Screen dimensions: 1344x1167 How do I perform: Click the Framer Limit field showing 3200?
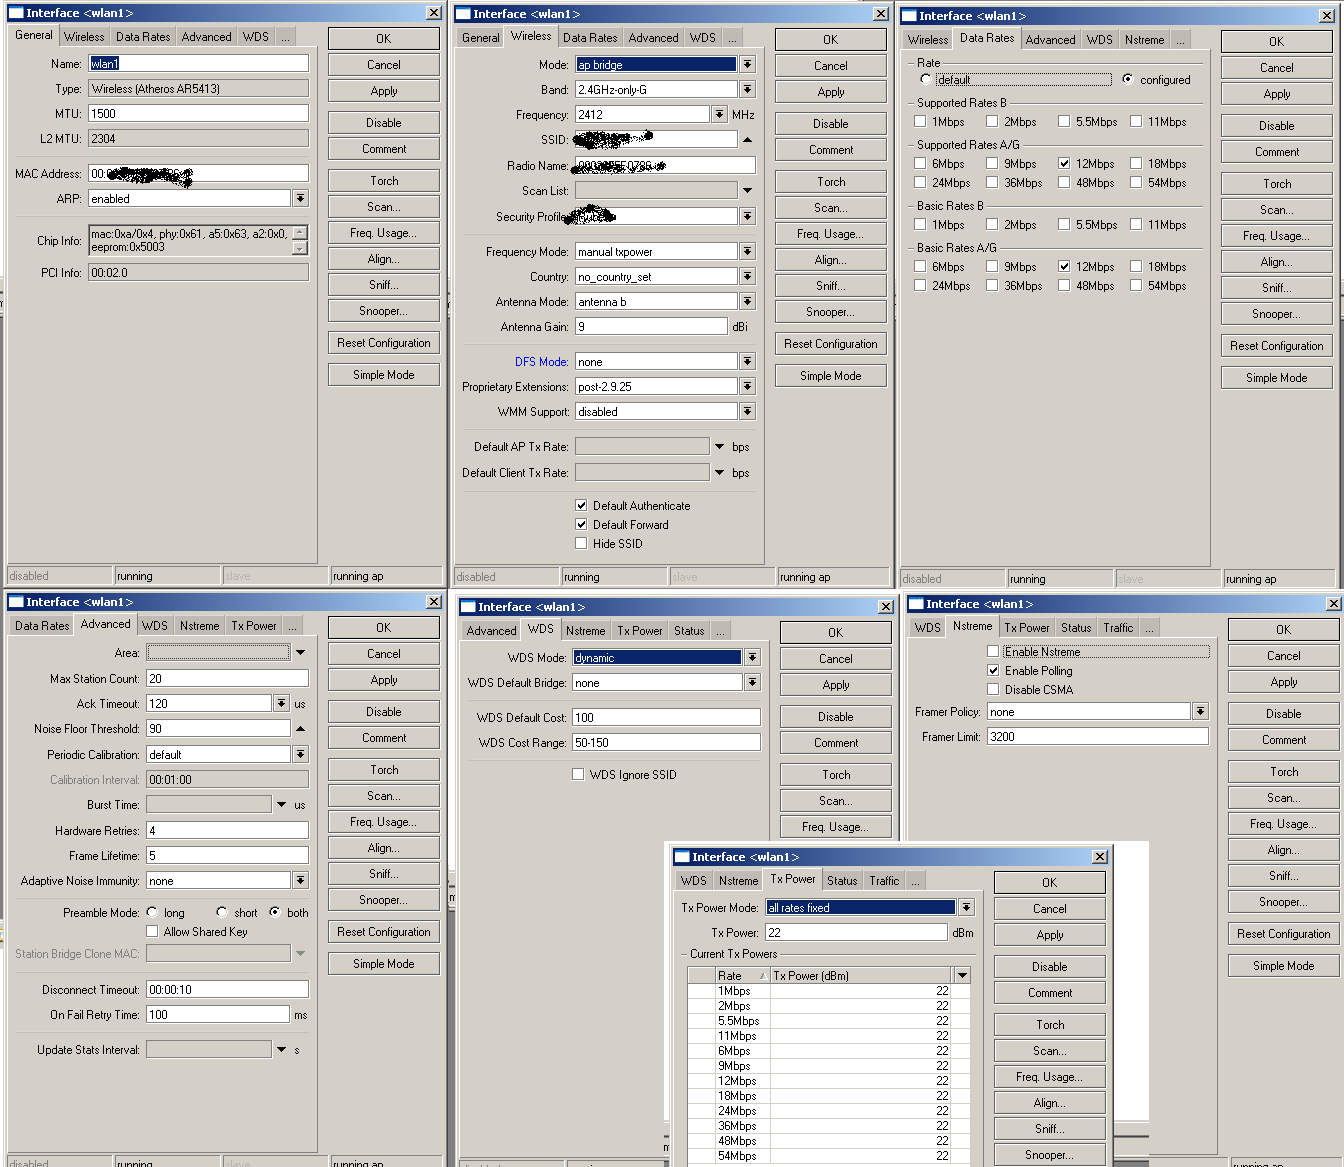(1098, 736)
